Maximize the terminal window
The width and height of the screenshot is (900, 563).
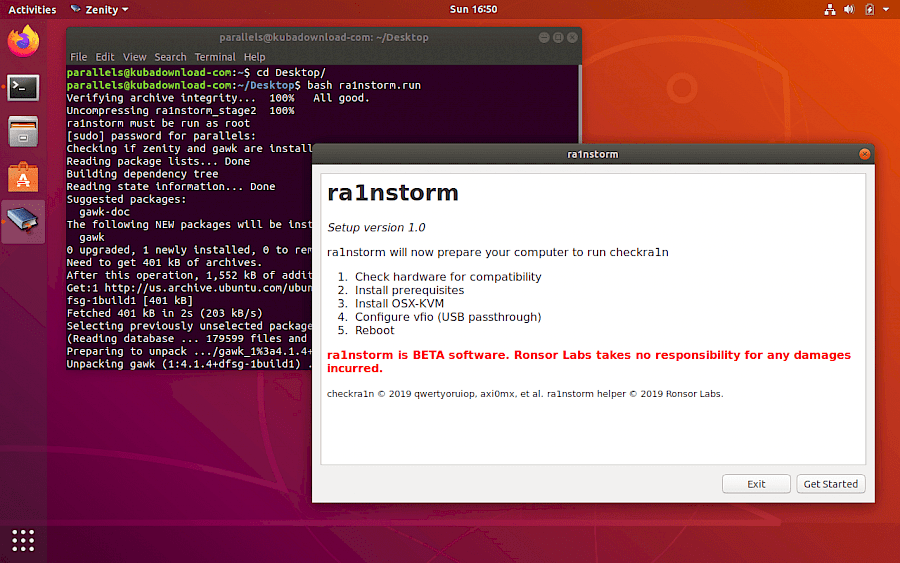coord(558,37)
